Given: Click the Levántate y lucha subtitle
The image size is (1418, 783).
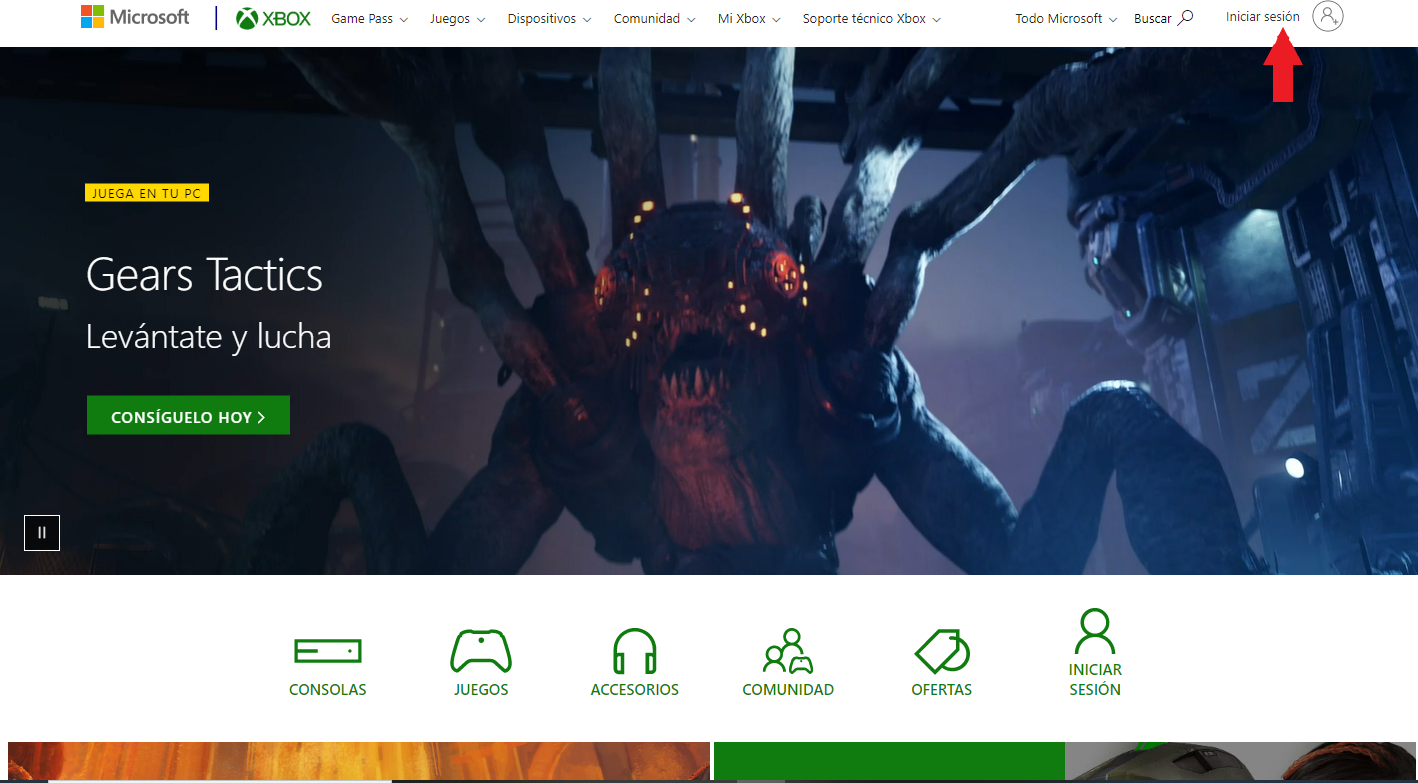Looking at the screenshot, I should 209,337.
